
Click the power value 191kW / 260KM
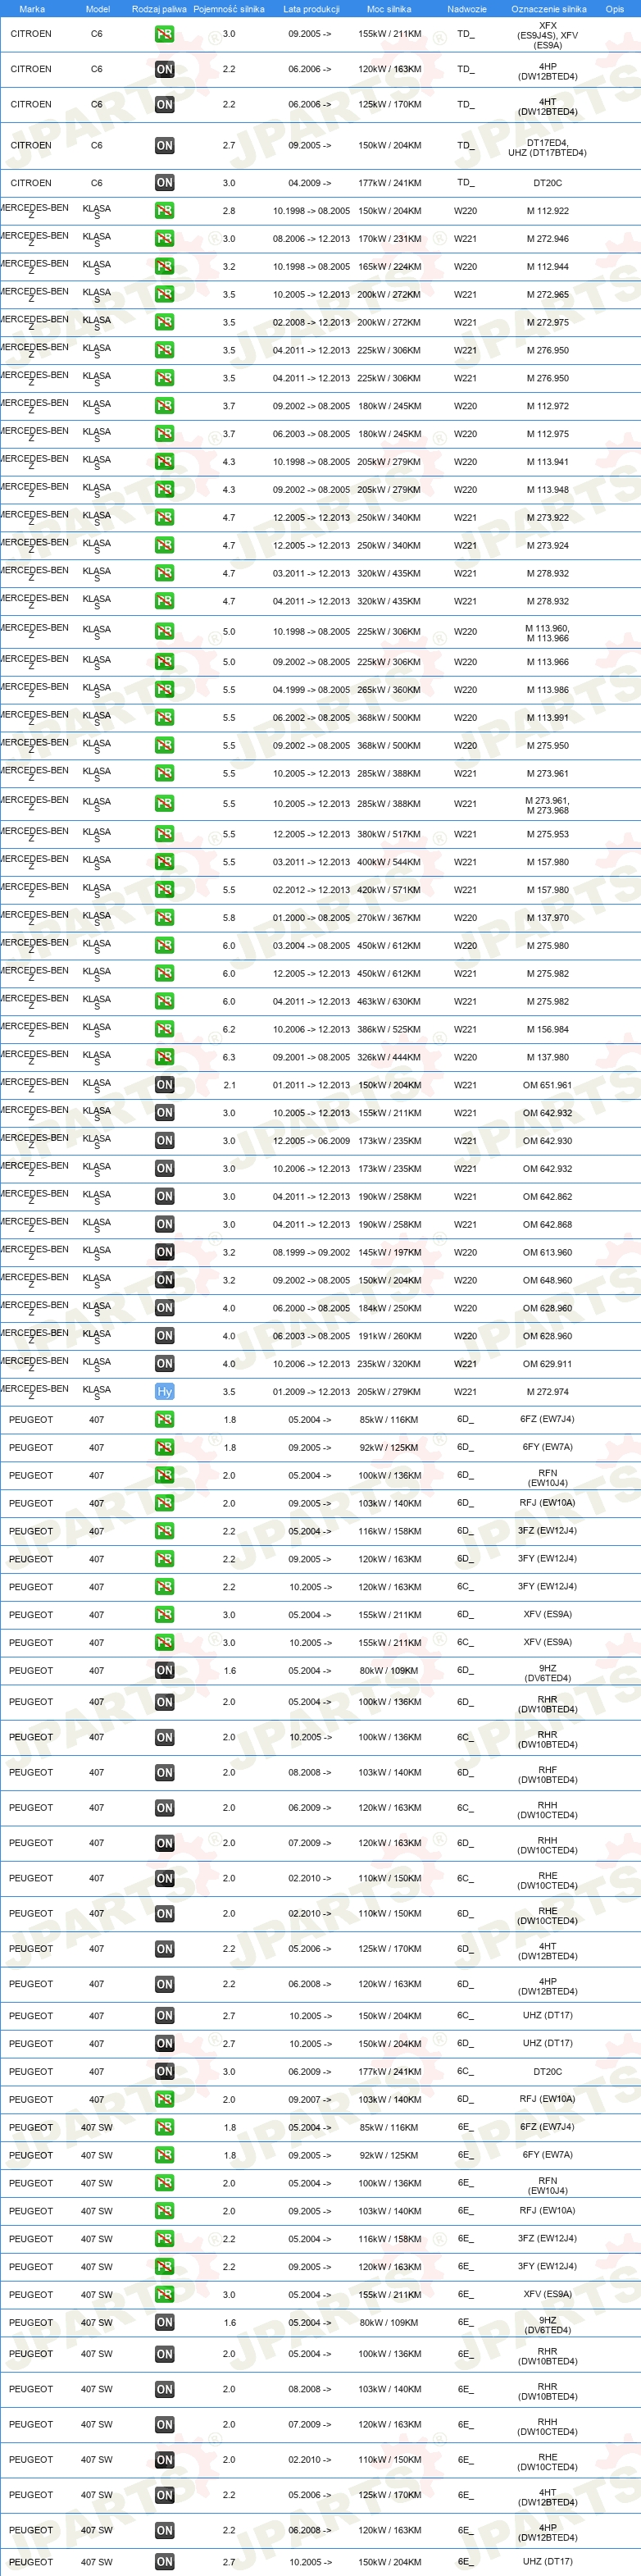coord(389,1336)
